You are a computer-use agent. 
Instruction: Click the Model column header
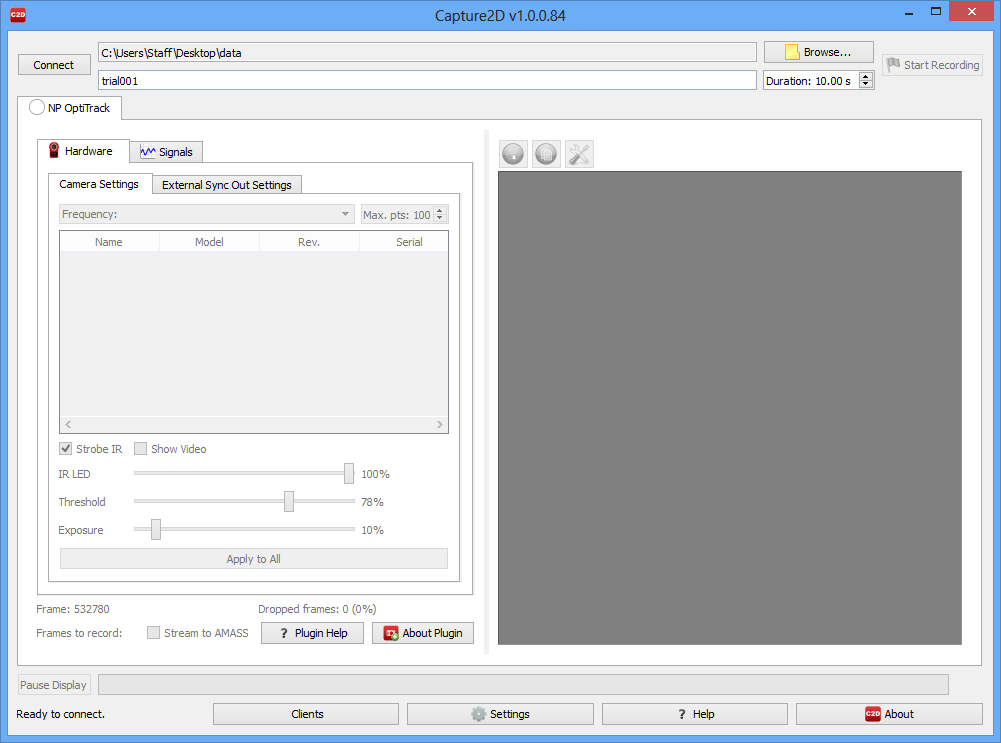209,242
